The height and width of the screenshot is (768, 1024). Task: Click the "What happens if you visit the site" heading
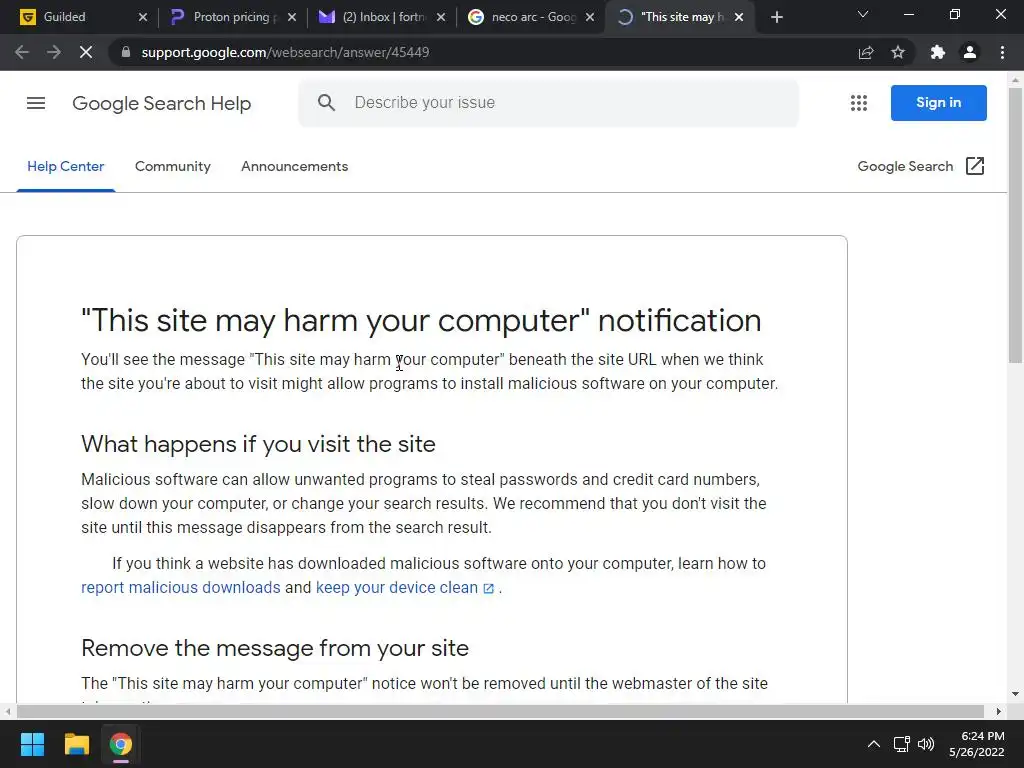[258, 444]
